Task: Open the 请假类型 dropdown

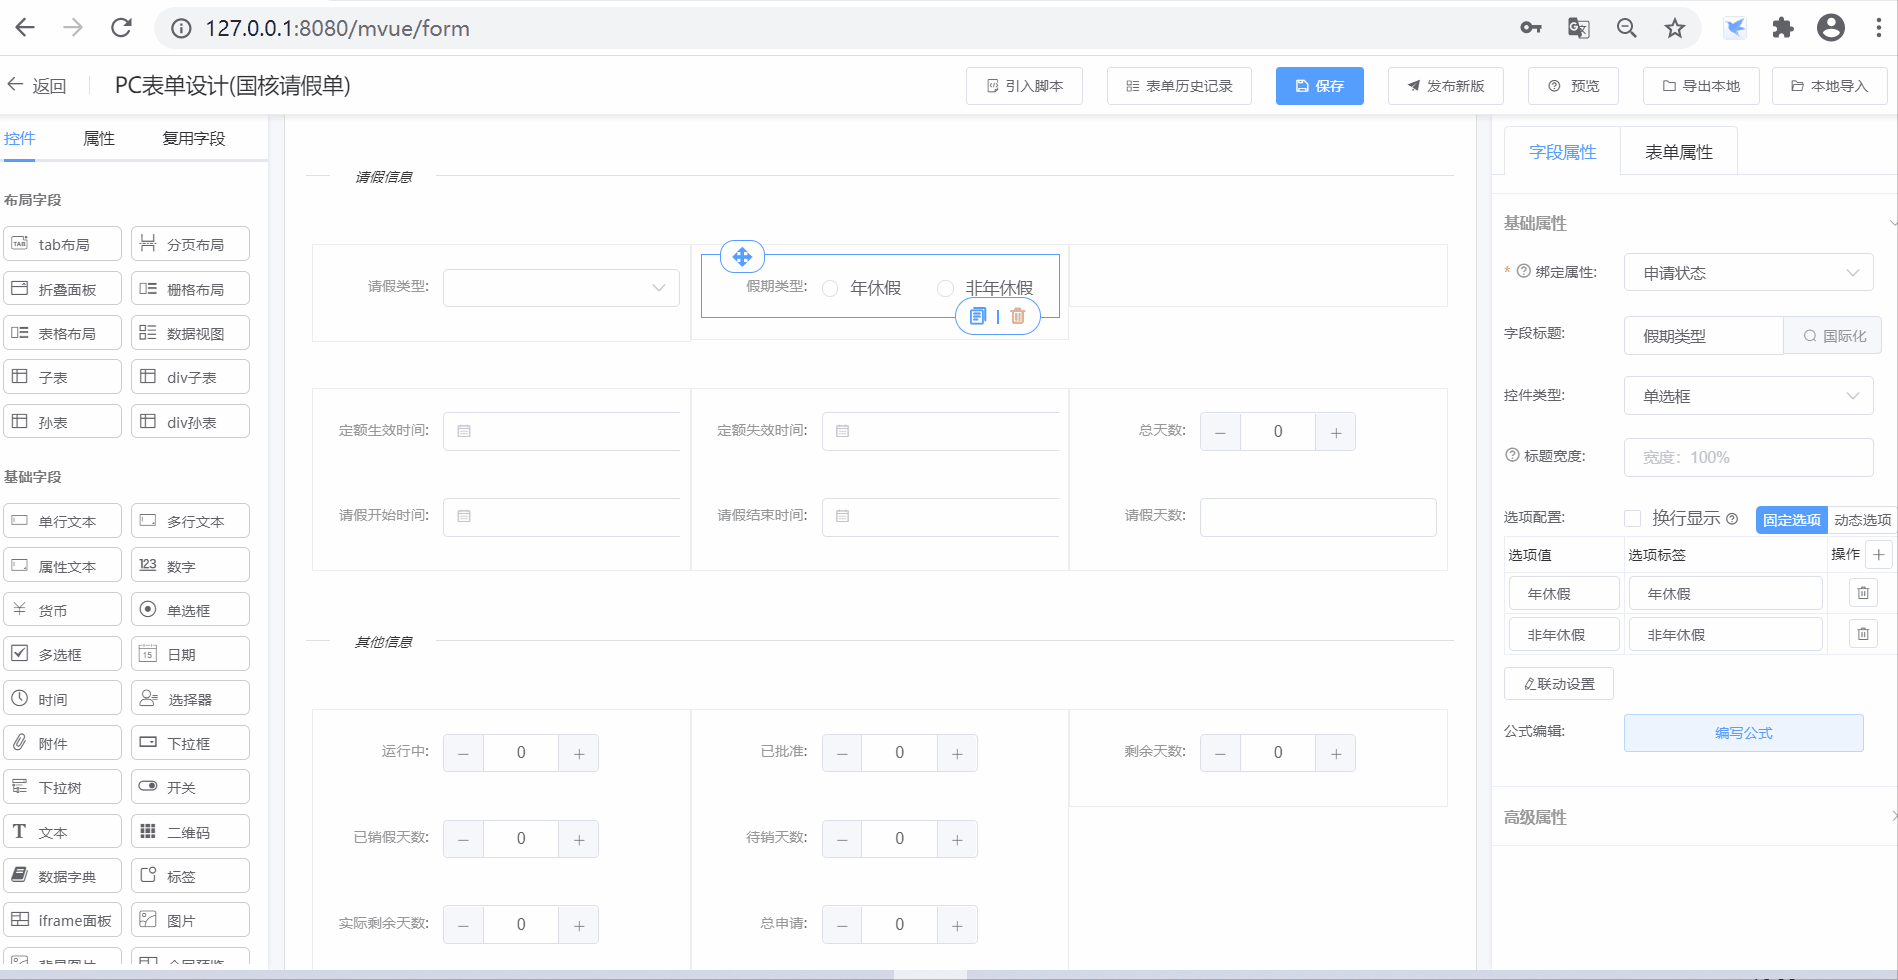Action: coord(561,287)
